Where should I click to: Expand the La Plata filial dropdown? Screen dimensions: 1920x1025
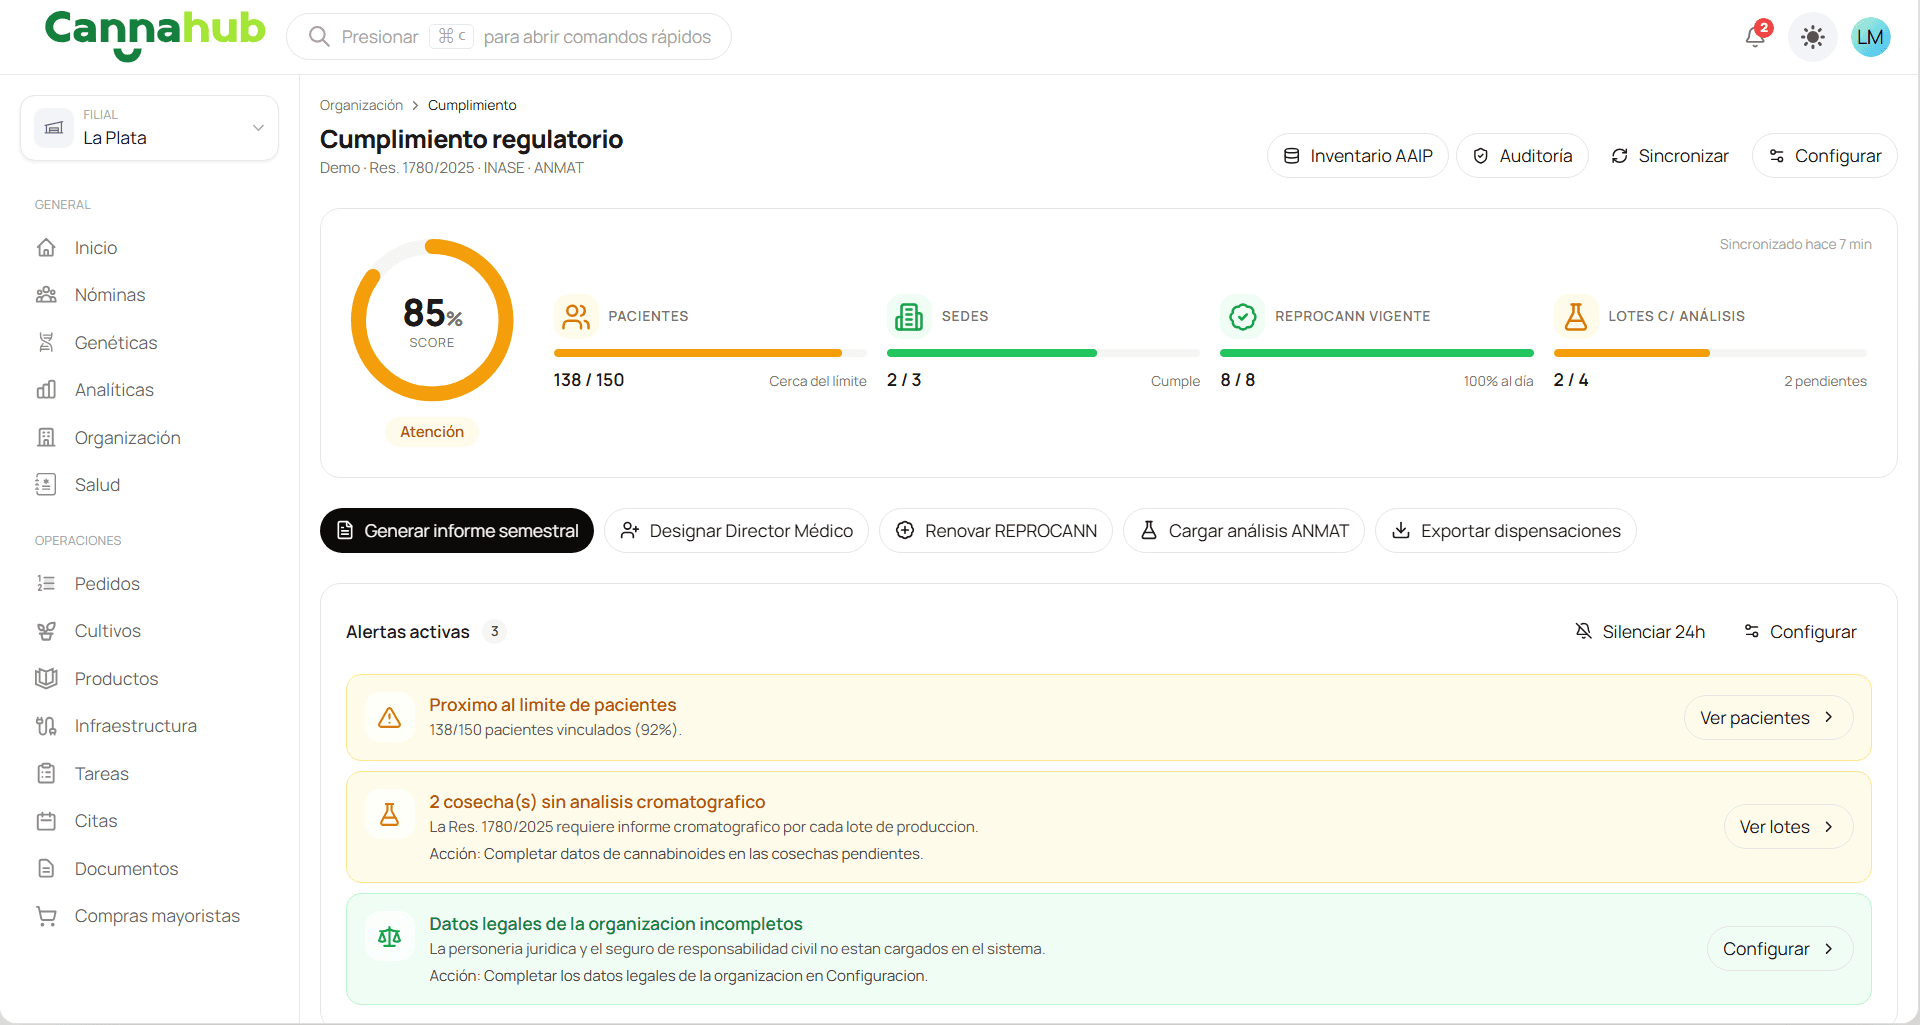coord(149,128)
